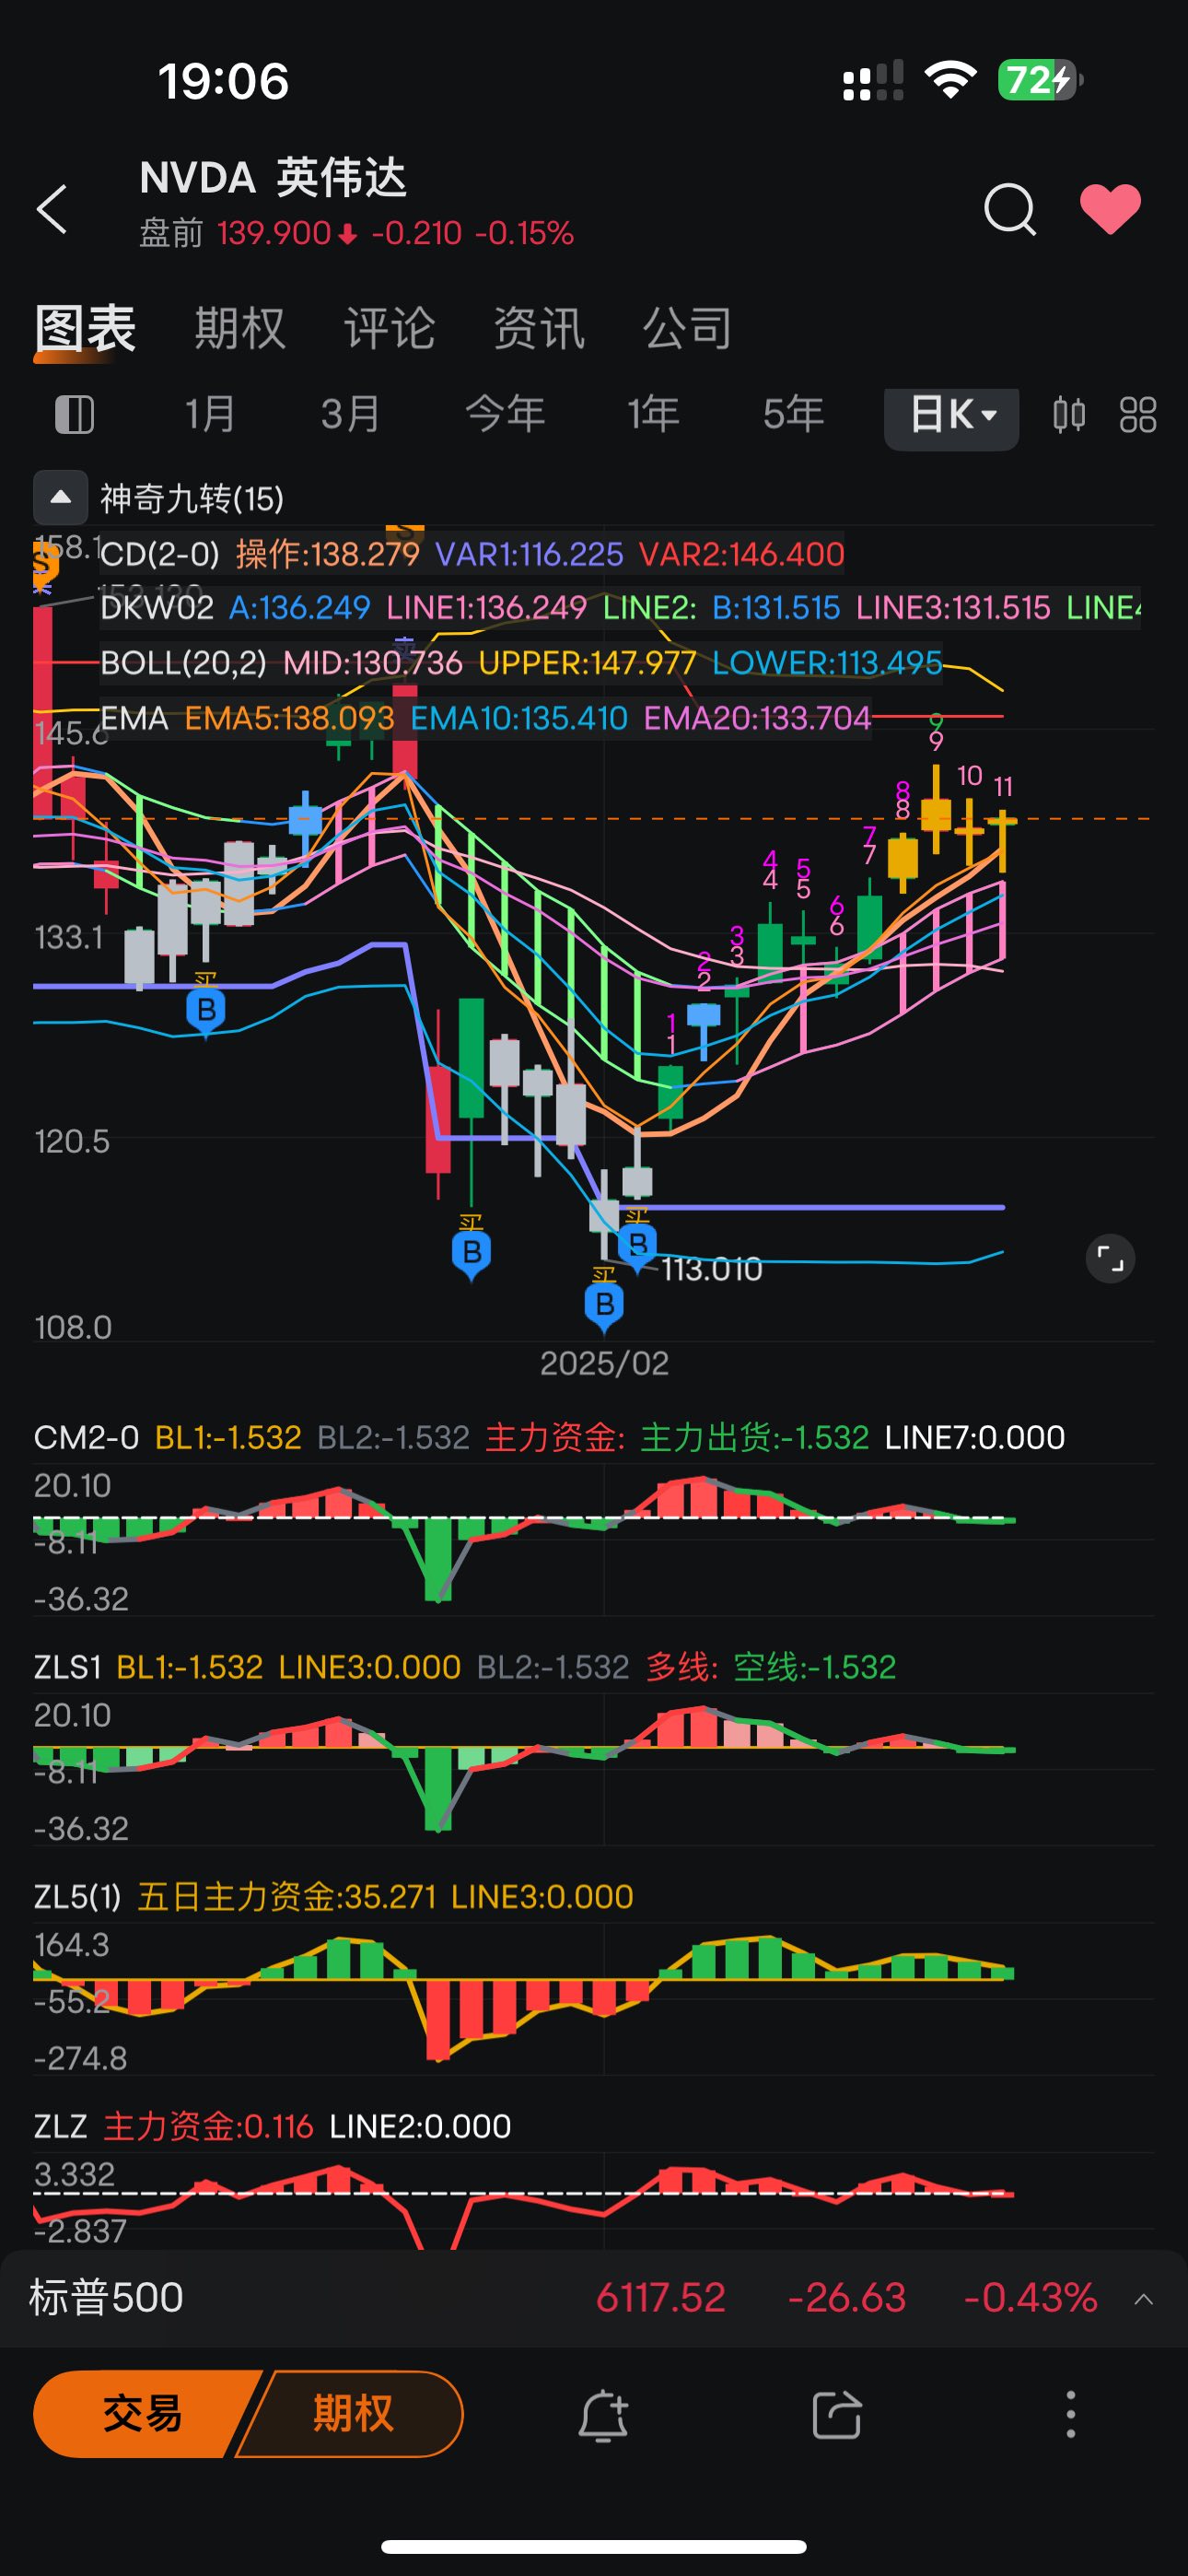Open the 公司 tab
The image size is (1188, 2576).
point(688,328)
